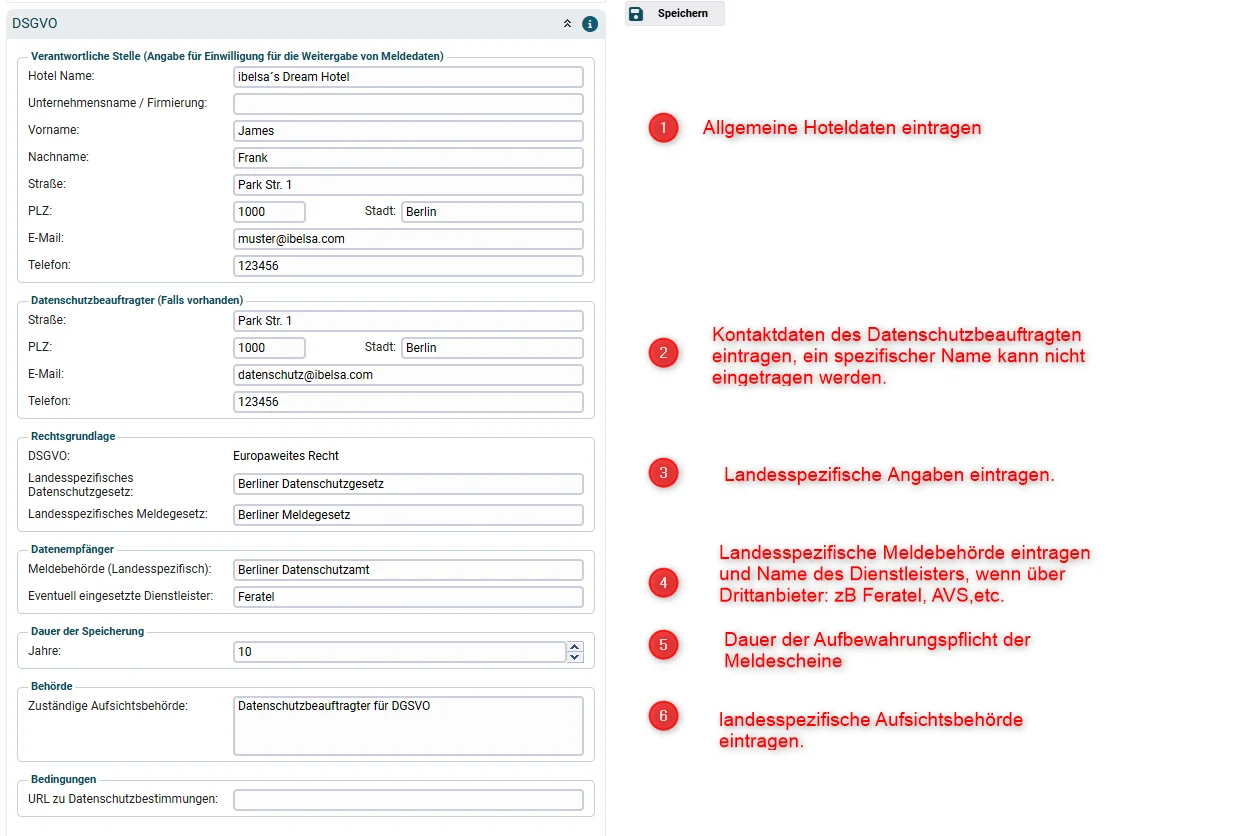
Task: Decrease Jahre with the down arrow
Action: (575, 657)
